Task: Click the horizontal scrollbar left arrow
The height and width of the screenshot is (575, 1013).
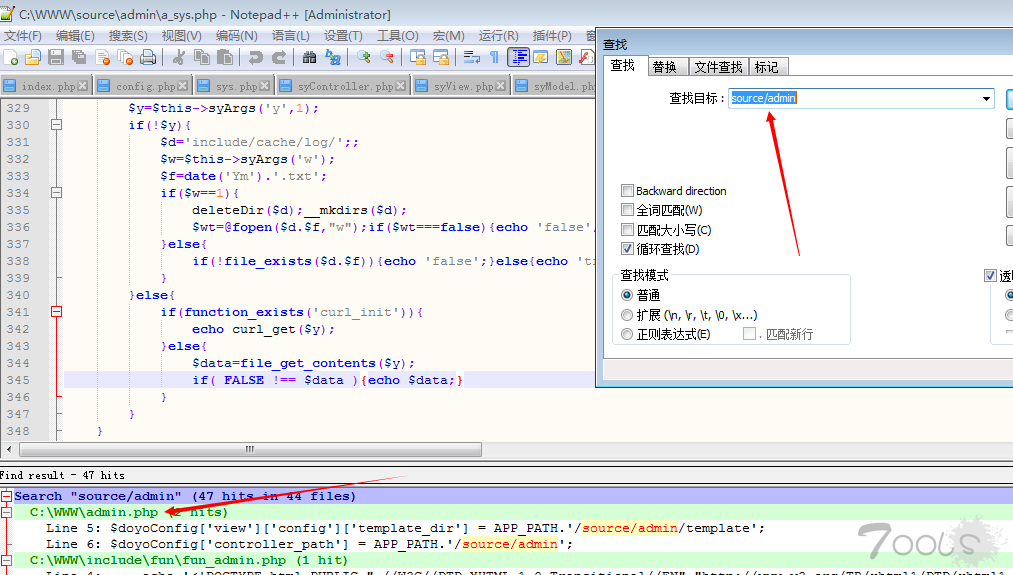Action: [9, 449]
